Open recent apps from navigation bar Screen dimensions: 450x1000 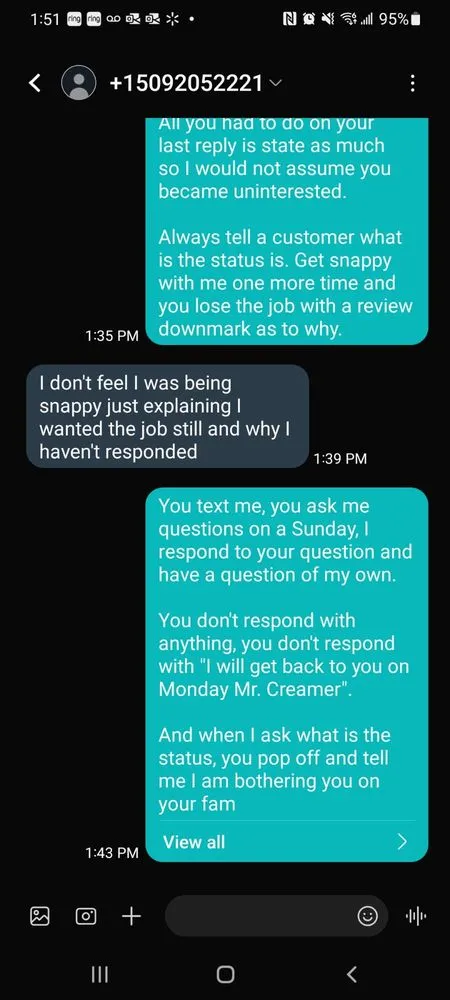tap(99, 974)
